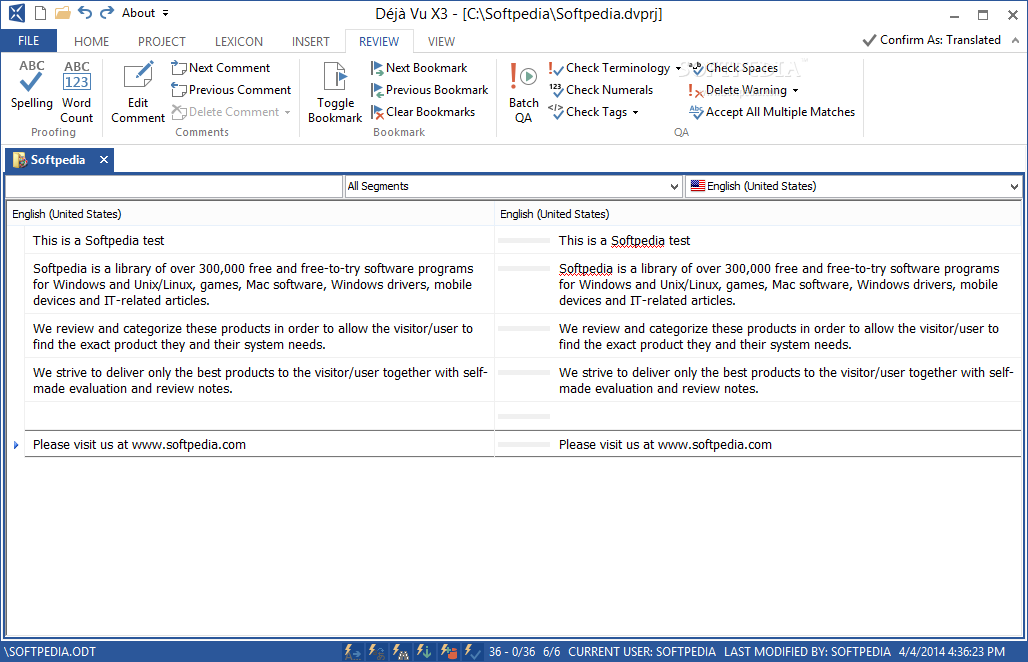
Task: Clear Bookmarks in the project
Action: [423, 112]
